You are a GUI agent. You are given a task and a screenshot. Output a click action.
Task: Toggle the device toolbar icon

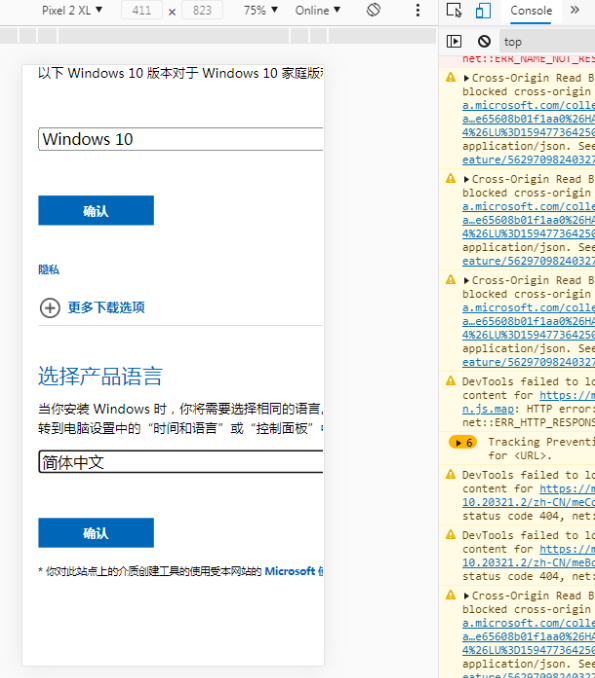[483, 10]
